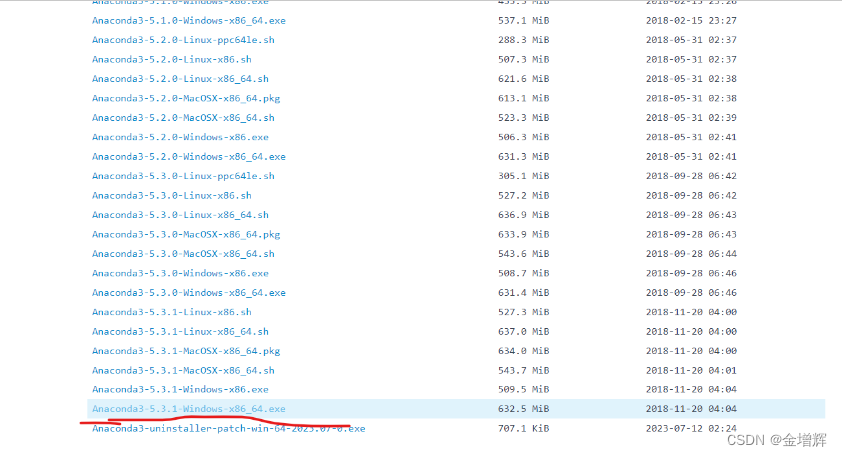This screenshot has height=456, width=842.
Task: Open Anaconda3-uninstaller-patch-win-64 exe link
Action: [x=228, y=429]
